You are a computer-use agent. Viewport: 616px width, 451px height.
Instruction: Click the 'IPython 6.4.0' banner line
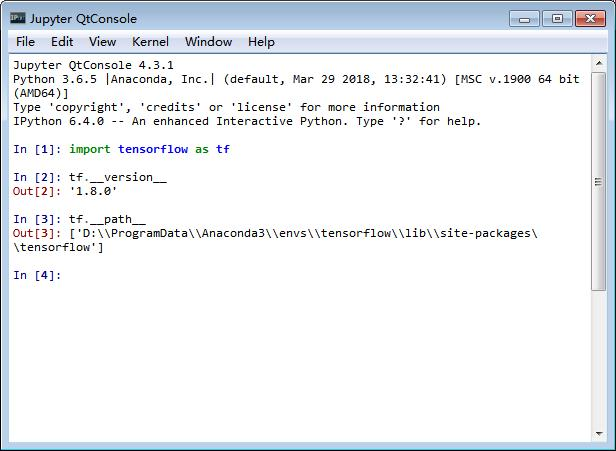(x=247, y=121)
